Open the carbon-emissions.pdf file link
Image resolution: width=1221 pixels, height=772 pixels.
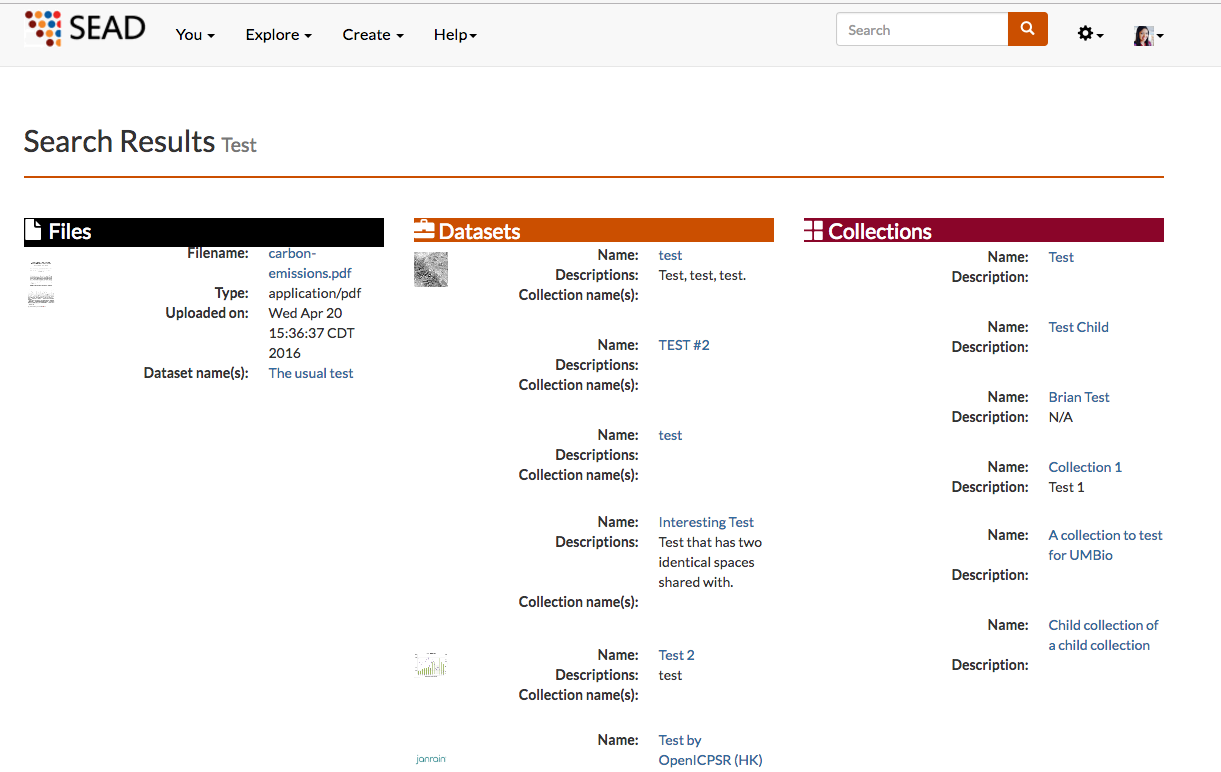(x=309, y=264)
